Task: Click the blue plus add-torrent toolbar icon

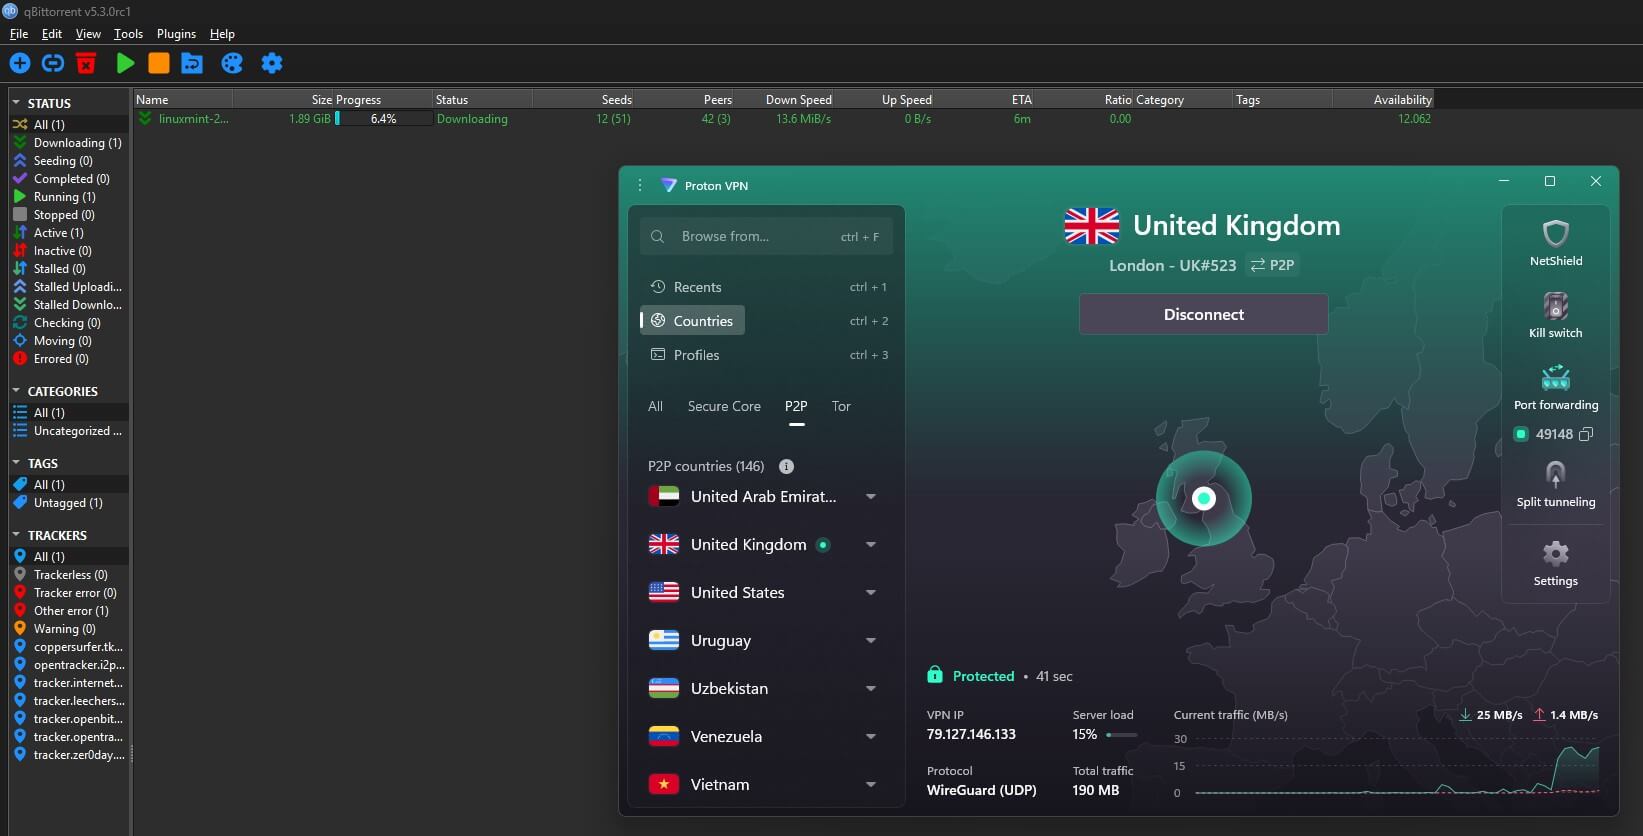Action: pyautogui.click(x=20, y=64)
